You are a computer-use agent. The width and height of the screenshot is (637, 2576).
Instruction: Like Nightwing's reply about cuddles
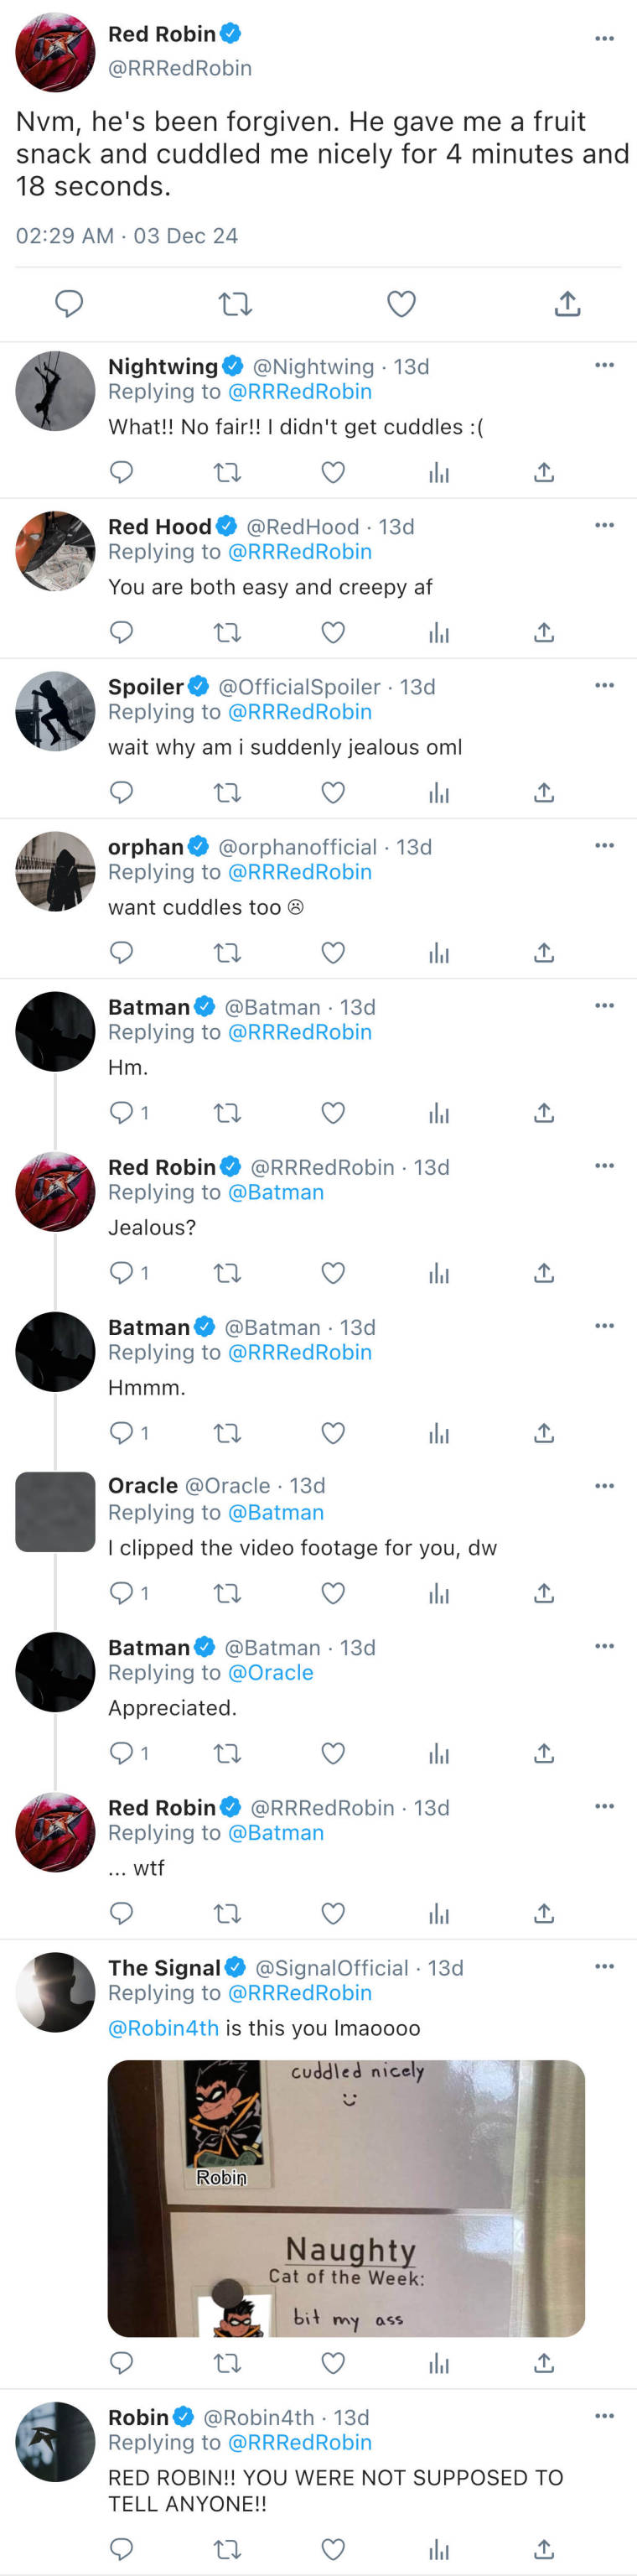(333, 472)
